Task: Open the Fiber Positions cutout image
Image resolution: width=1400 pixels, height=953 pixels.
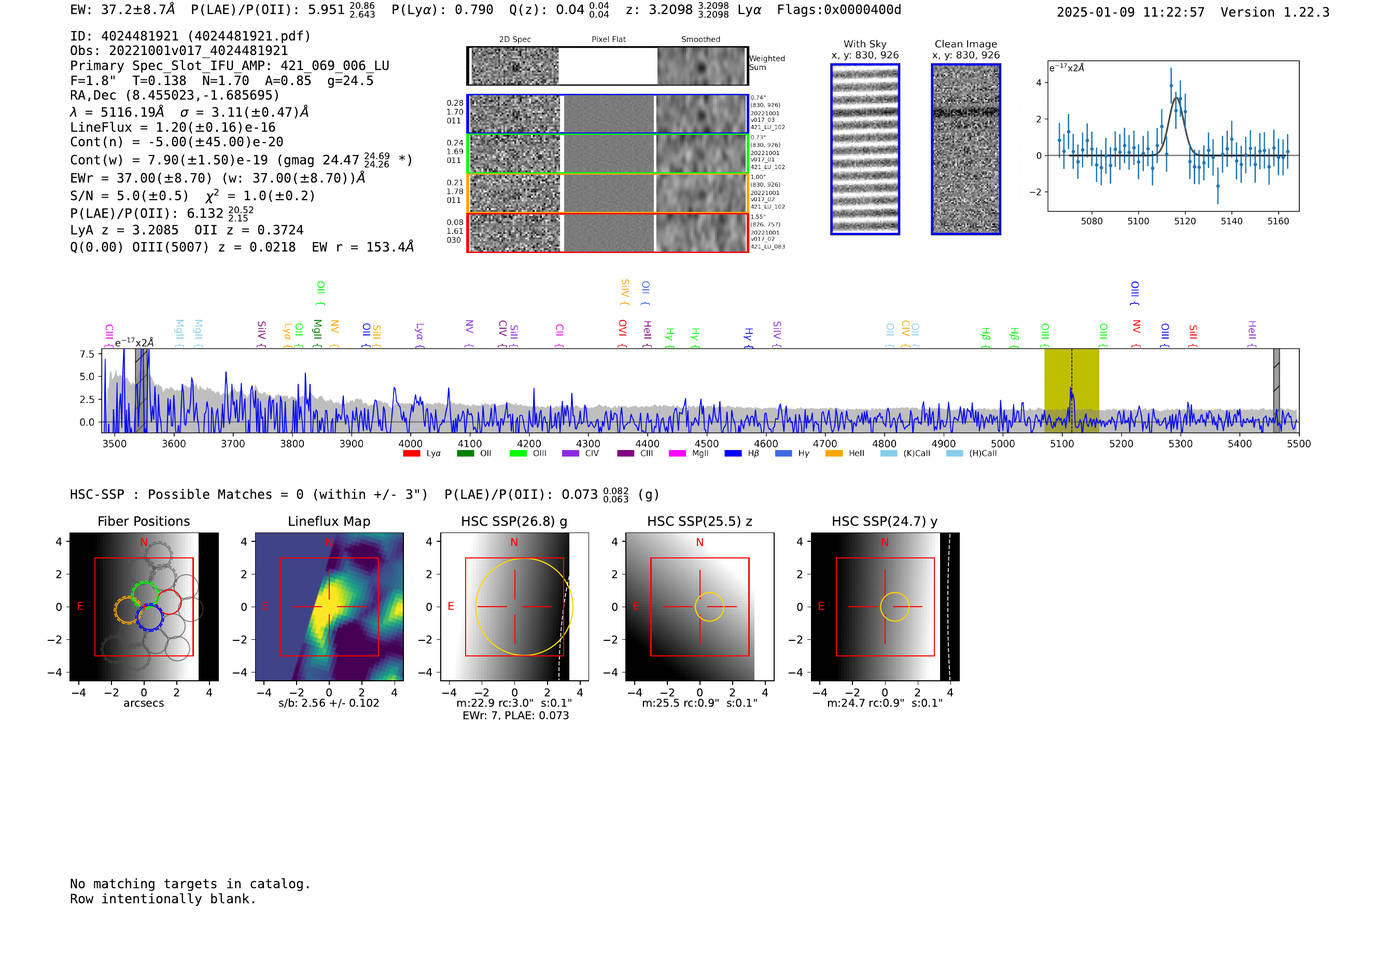Action: pos(143,607)
